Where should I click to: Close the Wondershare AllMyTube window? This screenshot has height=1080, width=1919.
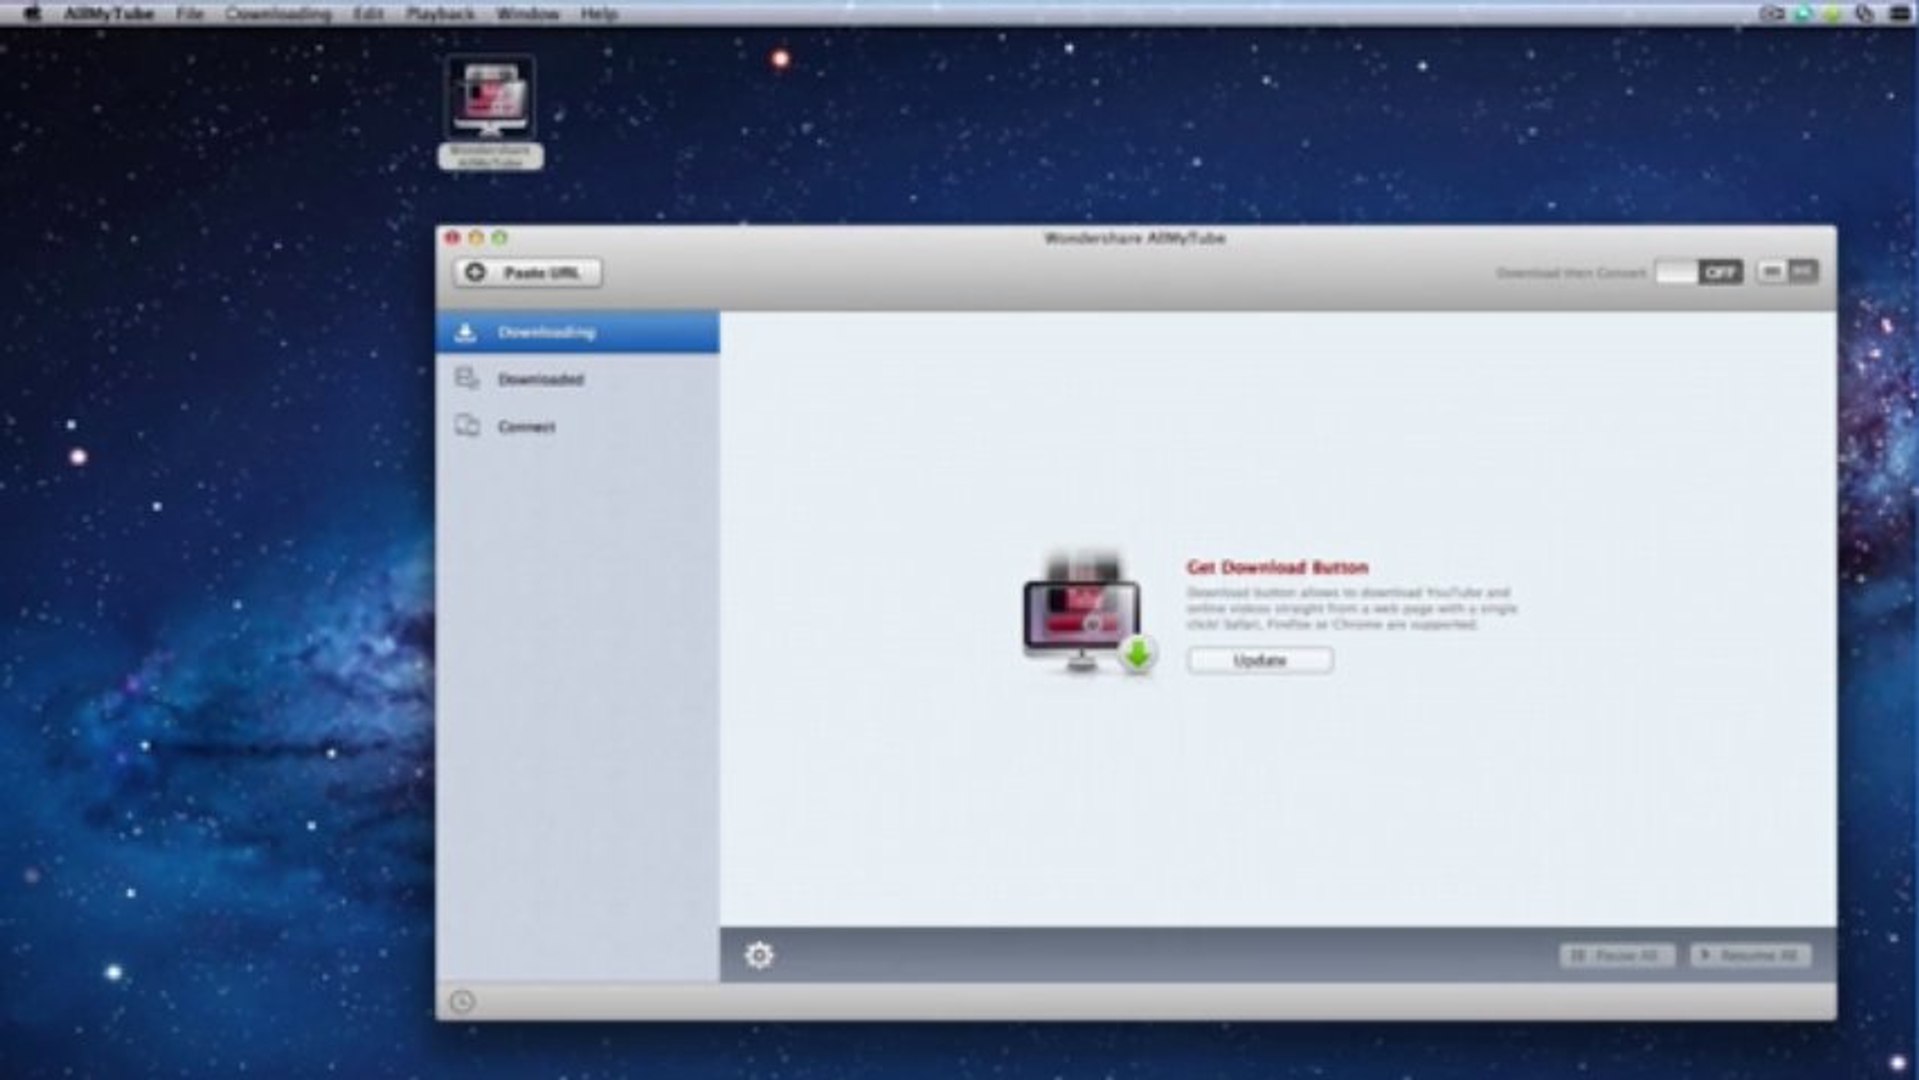pyautogui.click(x=452, y=238)
